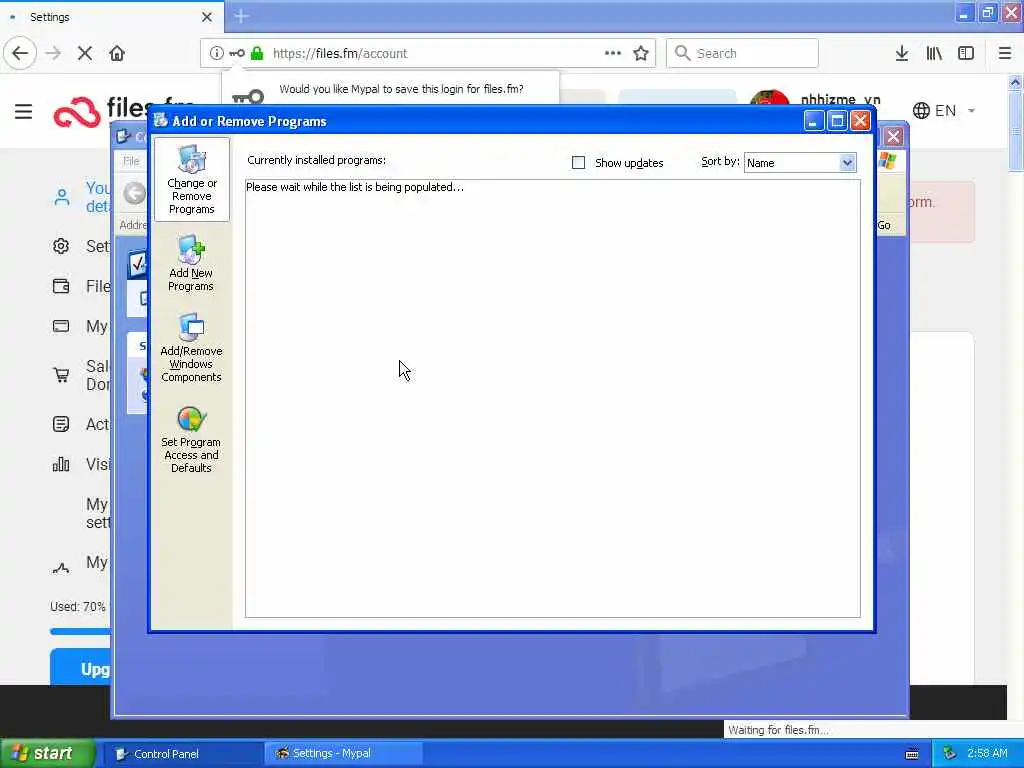Viewport: 1024px width, 768px height.
Task: Enable the Show updates checkbox
Action: (x=579, y=163)
